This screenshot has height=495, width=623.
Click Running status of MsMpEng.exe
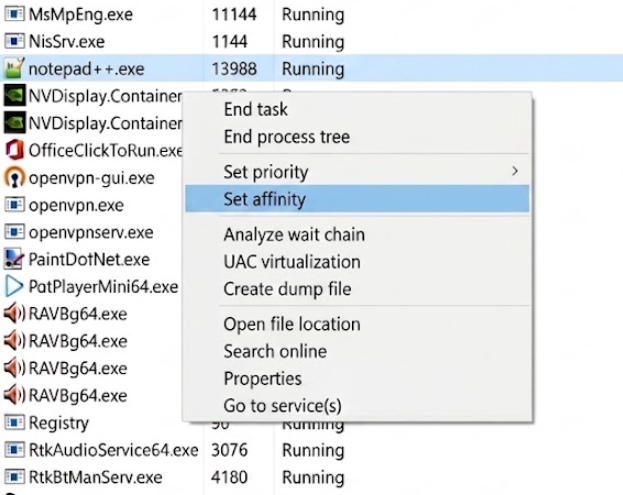[x=313, y=15]
